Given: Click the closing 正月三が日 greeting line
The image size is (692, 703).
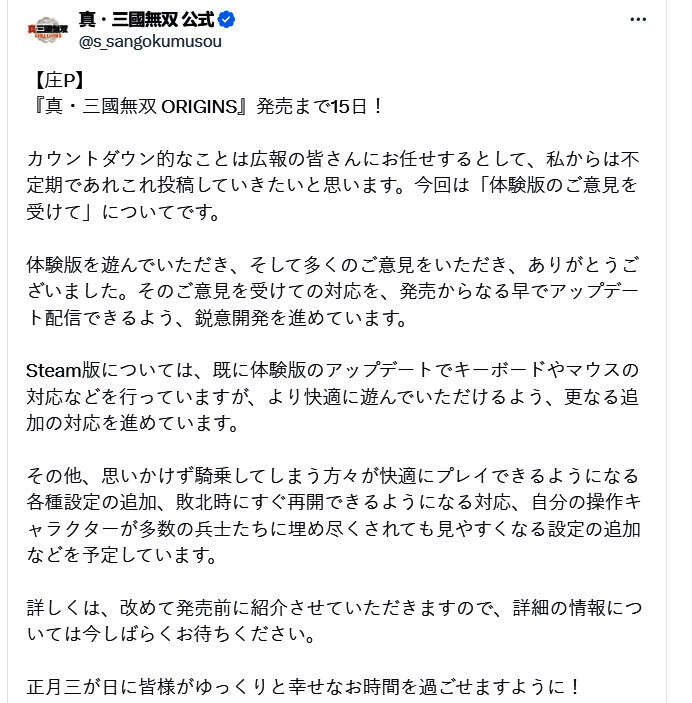Looking at the screenshot, I should click(304, 686).
